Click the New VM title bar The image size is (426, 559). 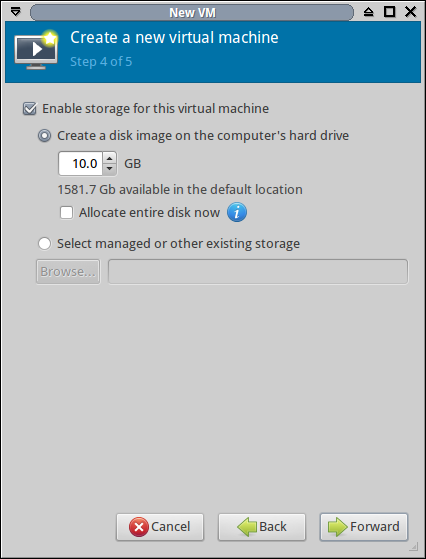tap(192, 12)
